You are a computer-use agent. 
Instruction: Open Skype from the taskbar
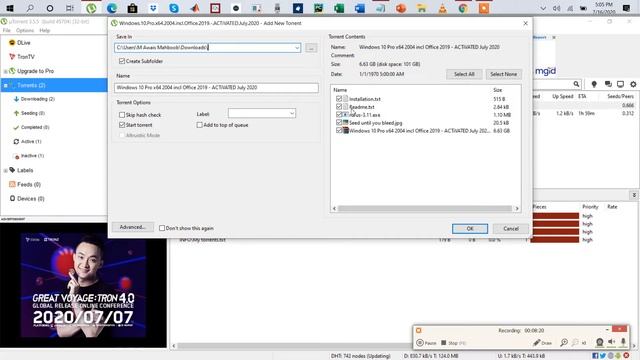[x=174, y=8]
